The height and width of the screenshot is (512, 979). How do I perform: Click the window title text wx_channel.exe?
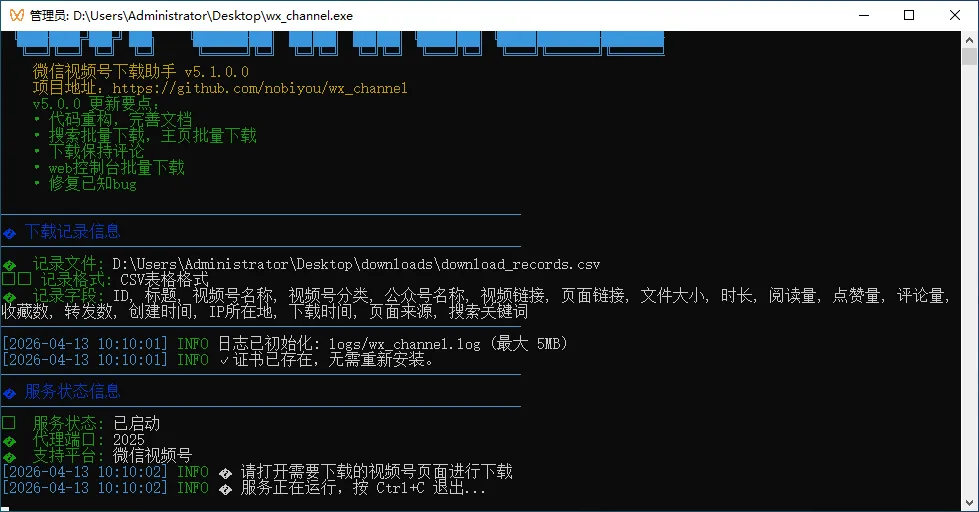[x=309, y=16]
